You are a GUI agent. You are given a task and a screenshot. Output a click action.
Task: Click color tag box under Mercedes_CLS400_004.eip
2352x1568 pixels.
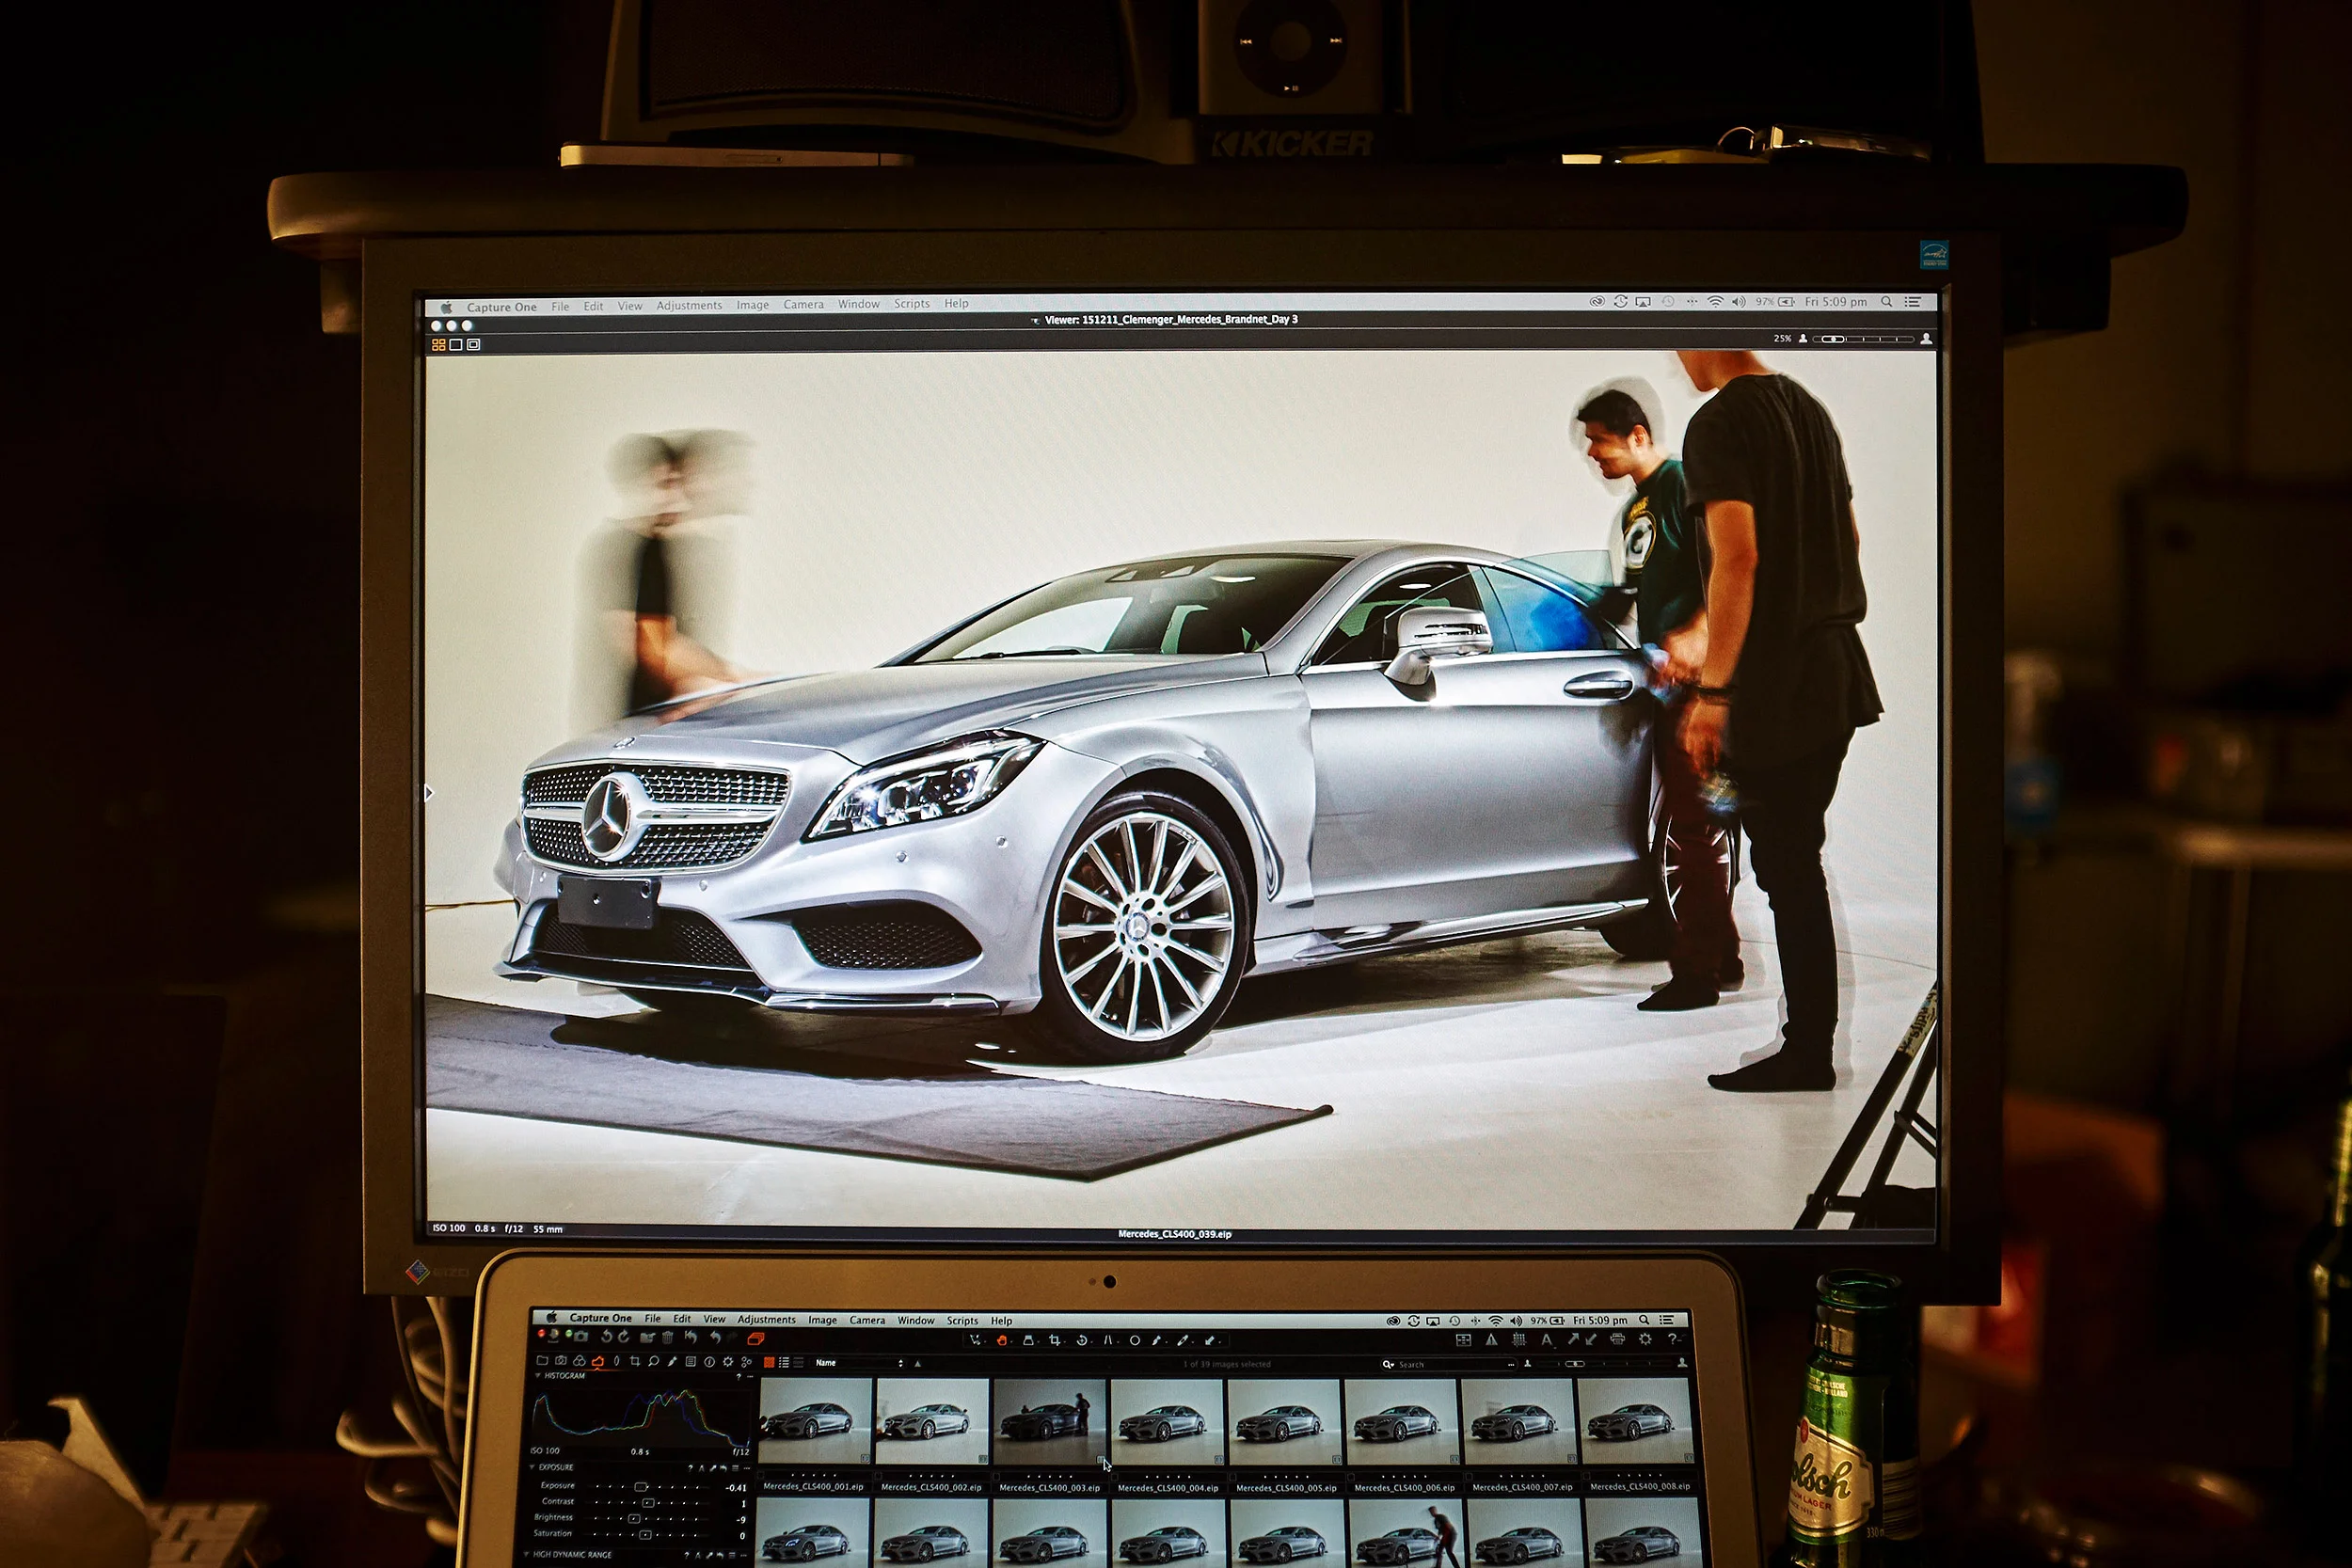point(1115,1478)
